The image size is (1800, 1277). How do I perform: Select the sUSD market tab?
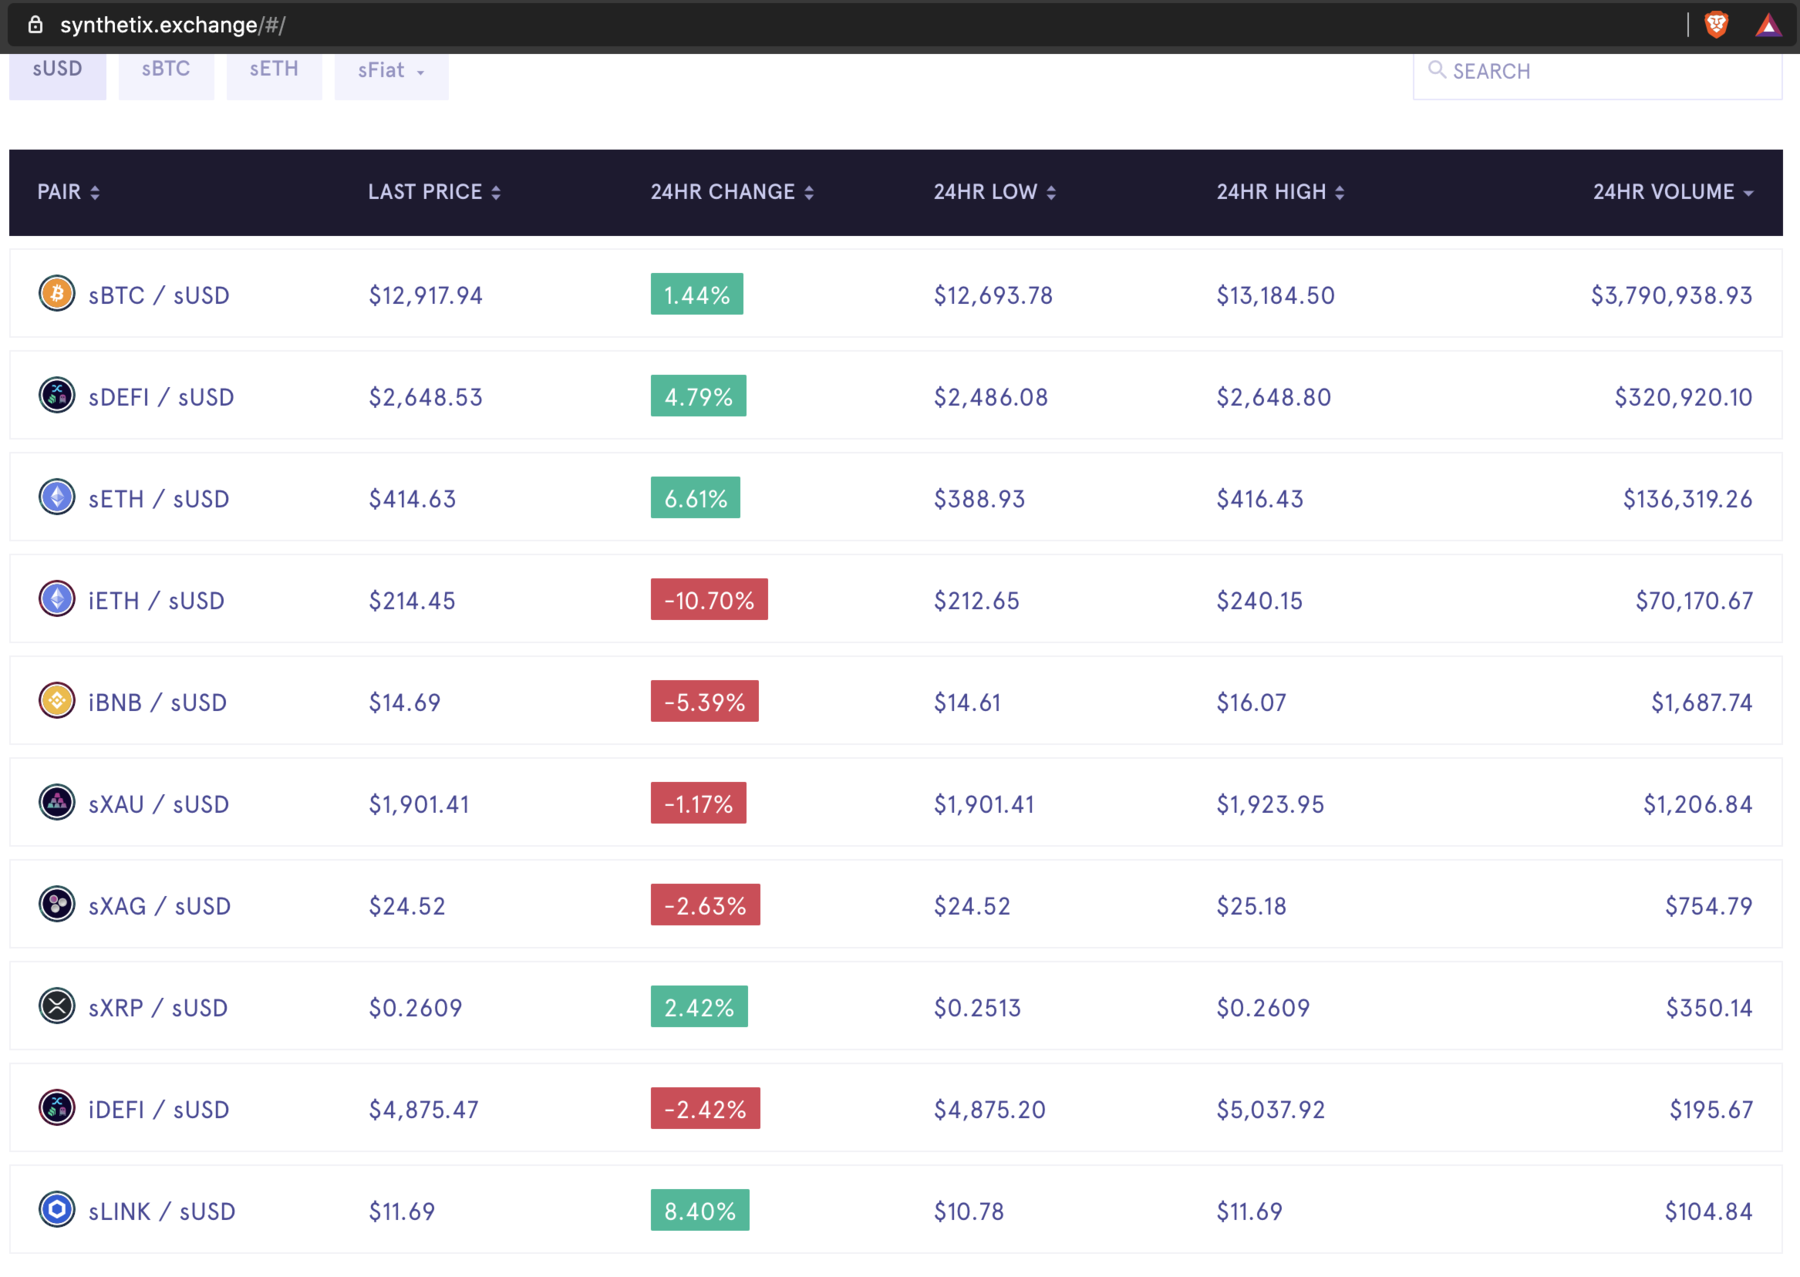(x=58, y=70)
